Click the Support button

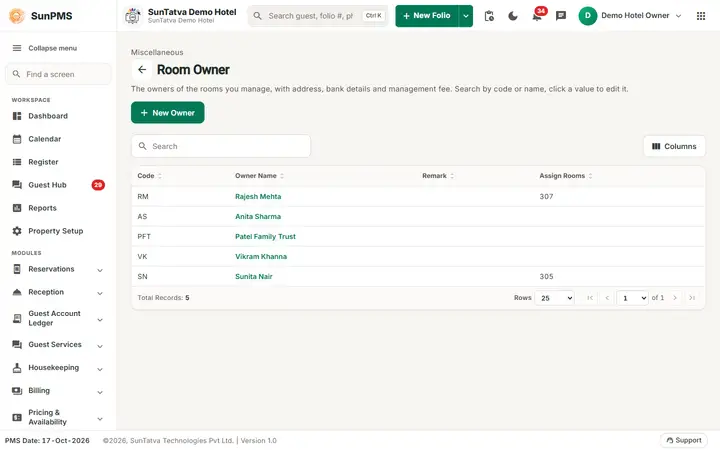point(684,440)
